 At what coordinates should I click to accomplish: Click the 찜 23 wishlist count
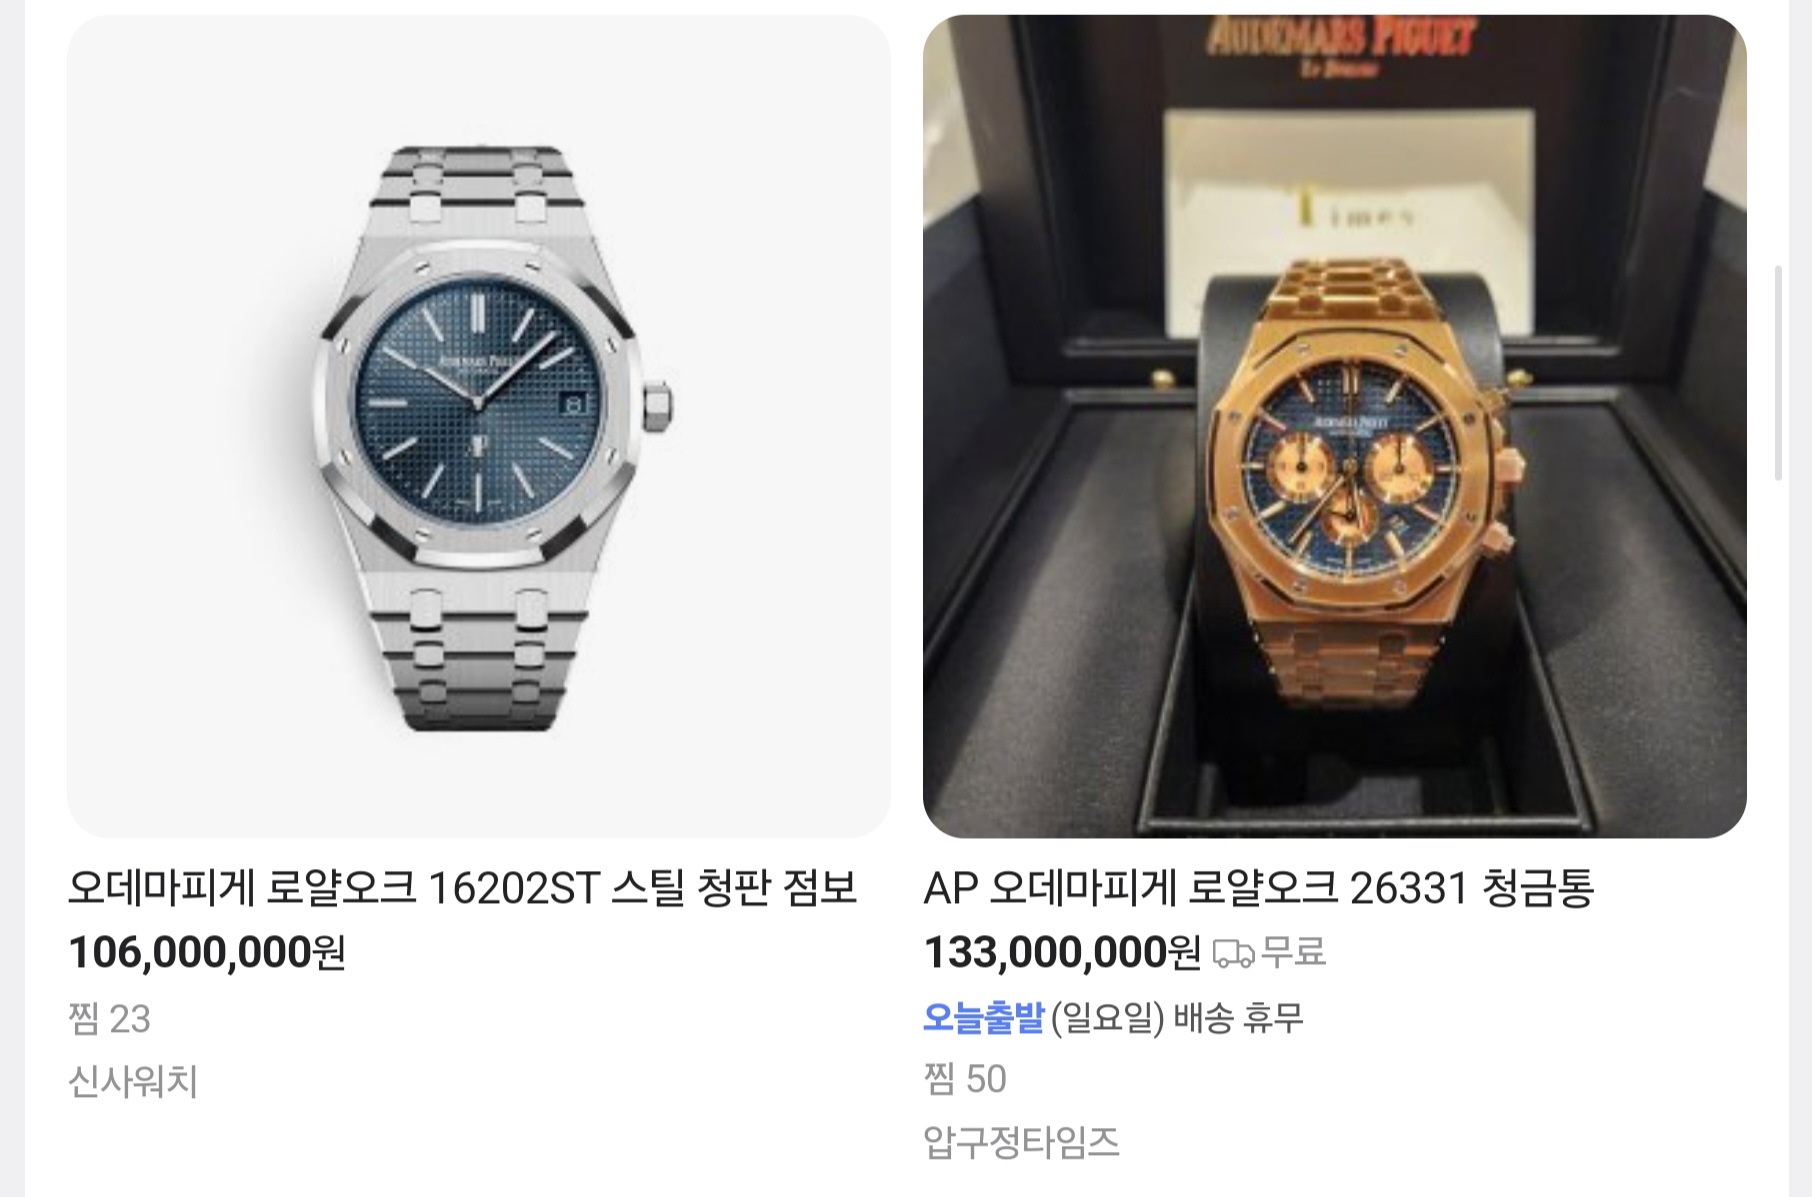pyautogui.click(x=109, y=1019)
